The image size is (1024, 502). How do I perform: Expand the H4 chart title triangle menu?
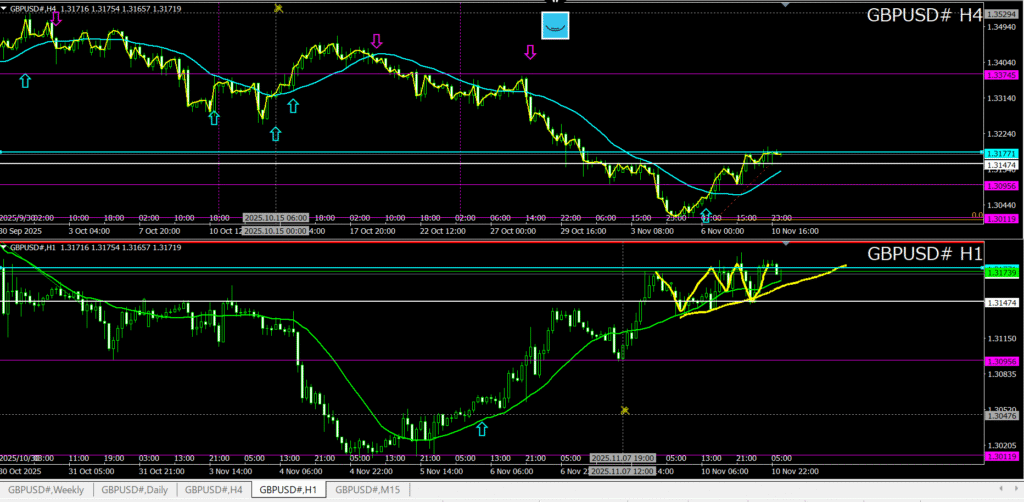coord(5,8)
